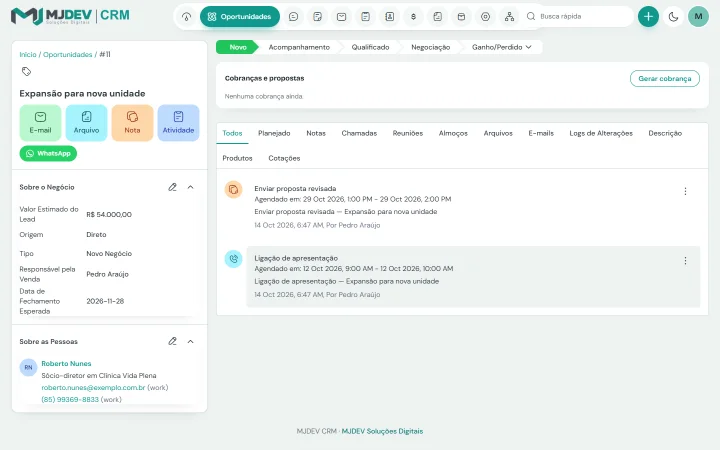This screenshot has width=720, height=450.
Task: Click the roberto.nunes@exemplo.com.br email link
Action: click(x=93, y=388)
